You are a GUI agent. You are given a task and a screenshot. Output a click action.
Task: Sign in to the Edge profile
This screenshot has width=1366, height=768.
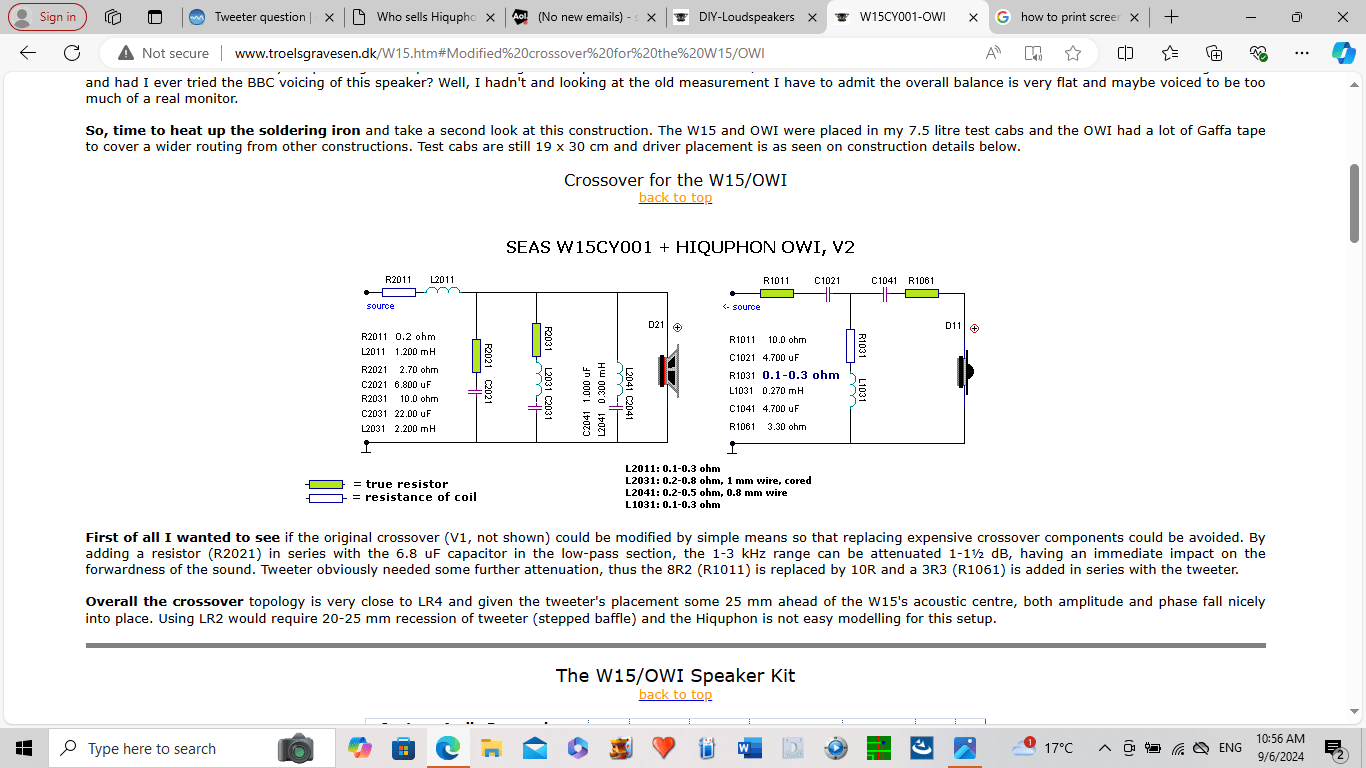[x=47, y=17]
